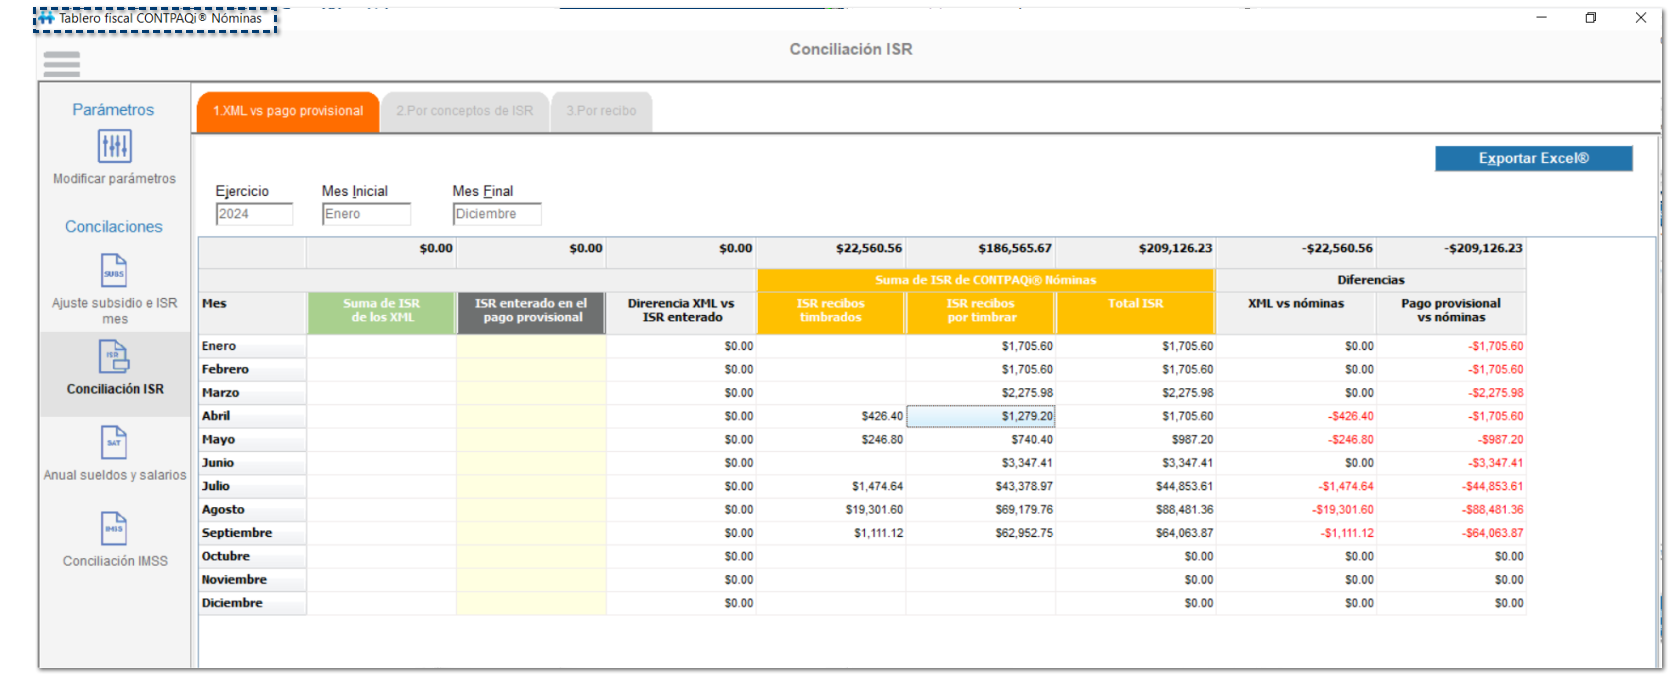Image resolution: width=1671 pixels, height=677 pixels.
Task: Click the Modificar parámetros sliders icon
Action: [x=114, y=146]
